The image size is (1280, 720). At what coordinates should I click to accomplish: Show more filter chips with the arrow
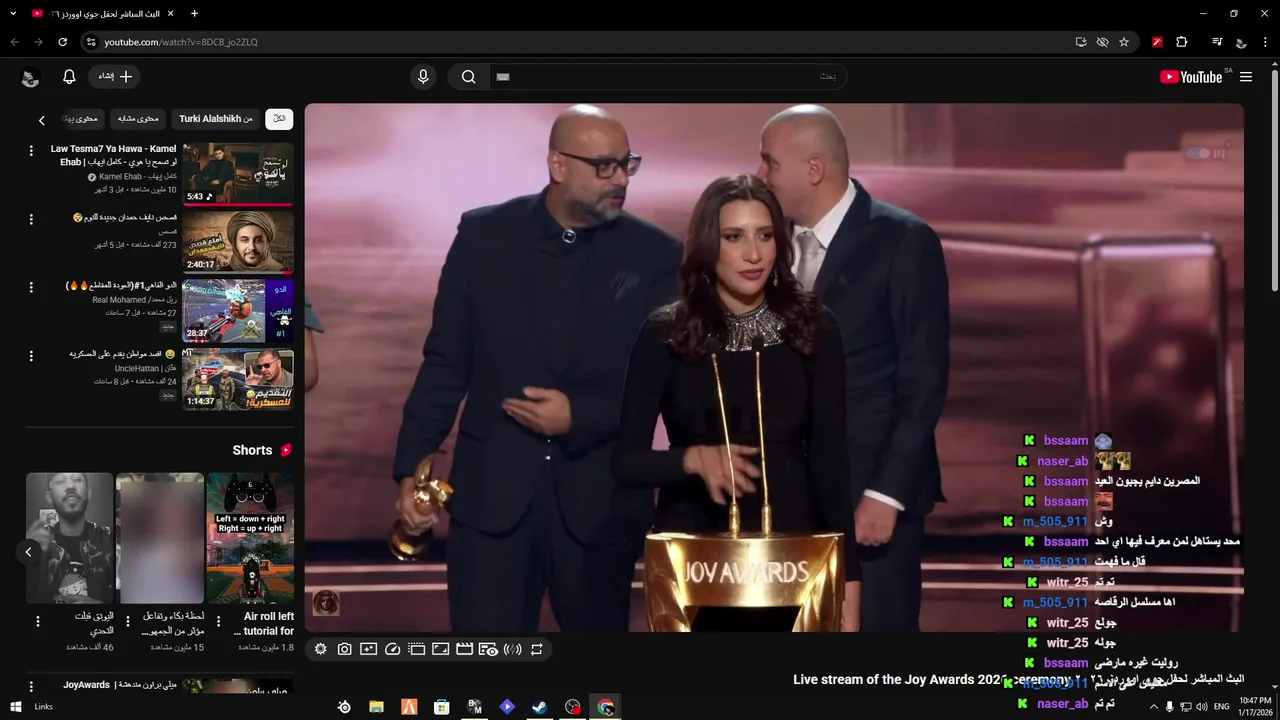click(x=41, y=120)
